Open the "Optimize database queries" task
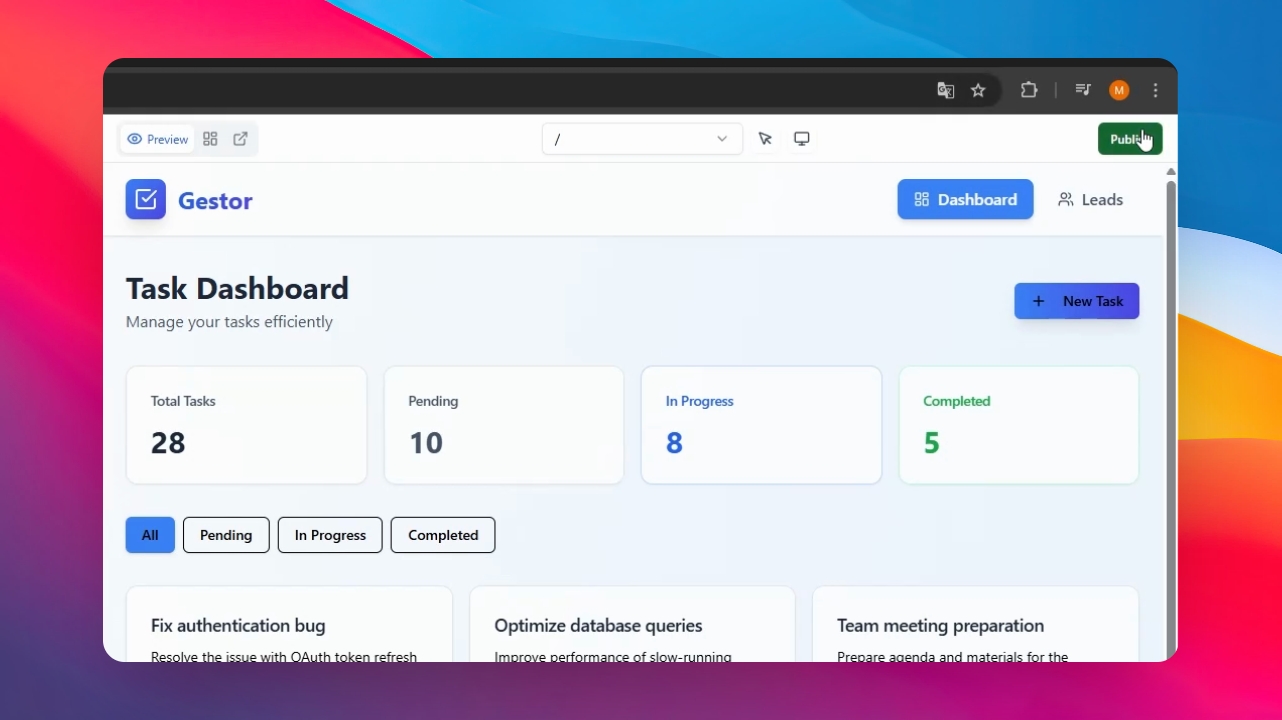 (x=632, y=625)
